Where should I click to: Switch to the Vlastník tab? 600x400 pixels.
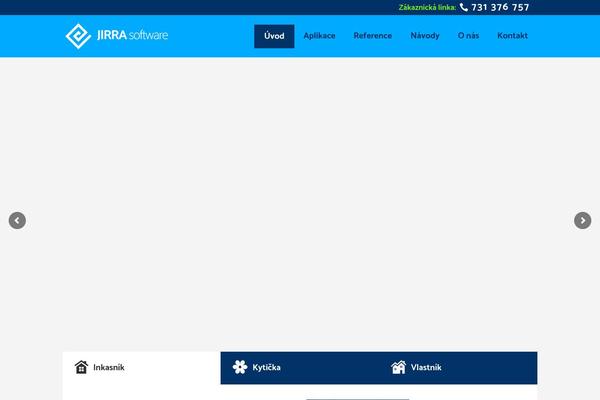(458, 367)
